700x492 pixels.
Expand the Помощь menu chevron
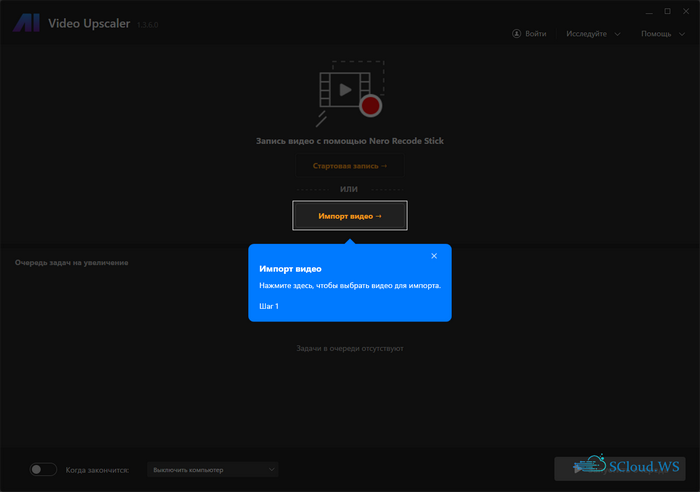click(x=682, y=34)
